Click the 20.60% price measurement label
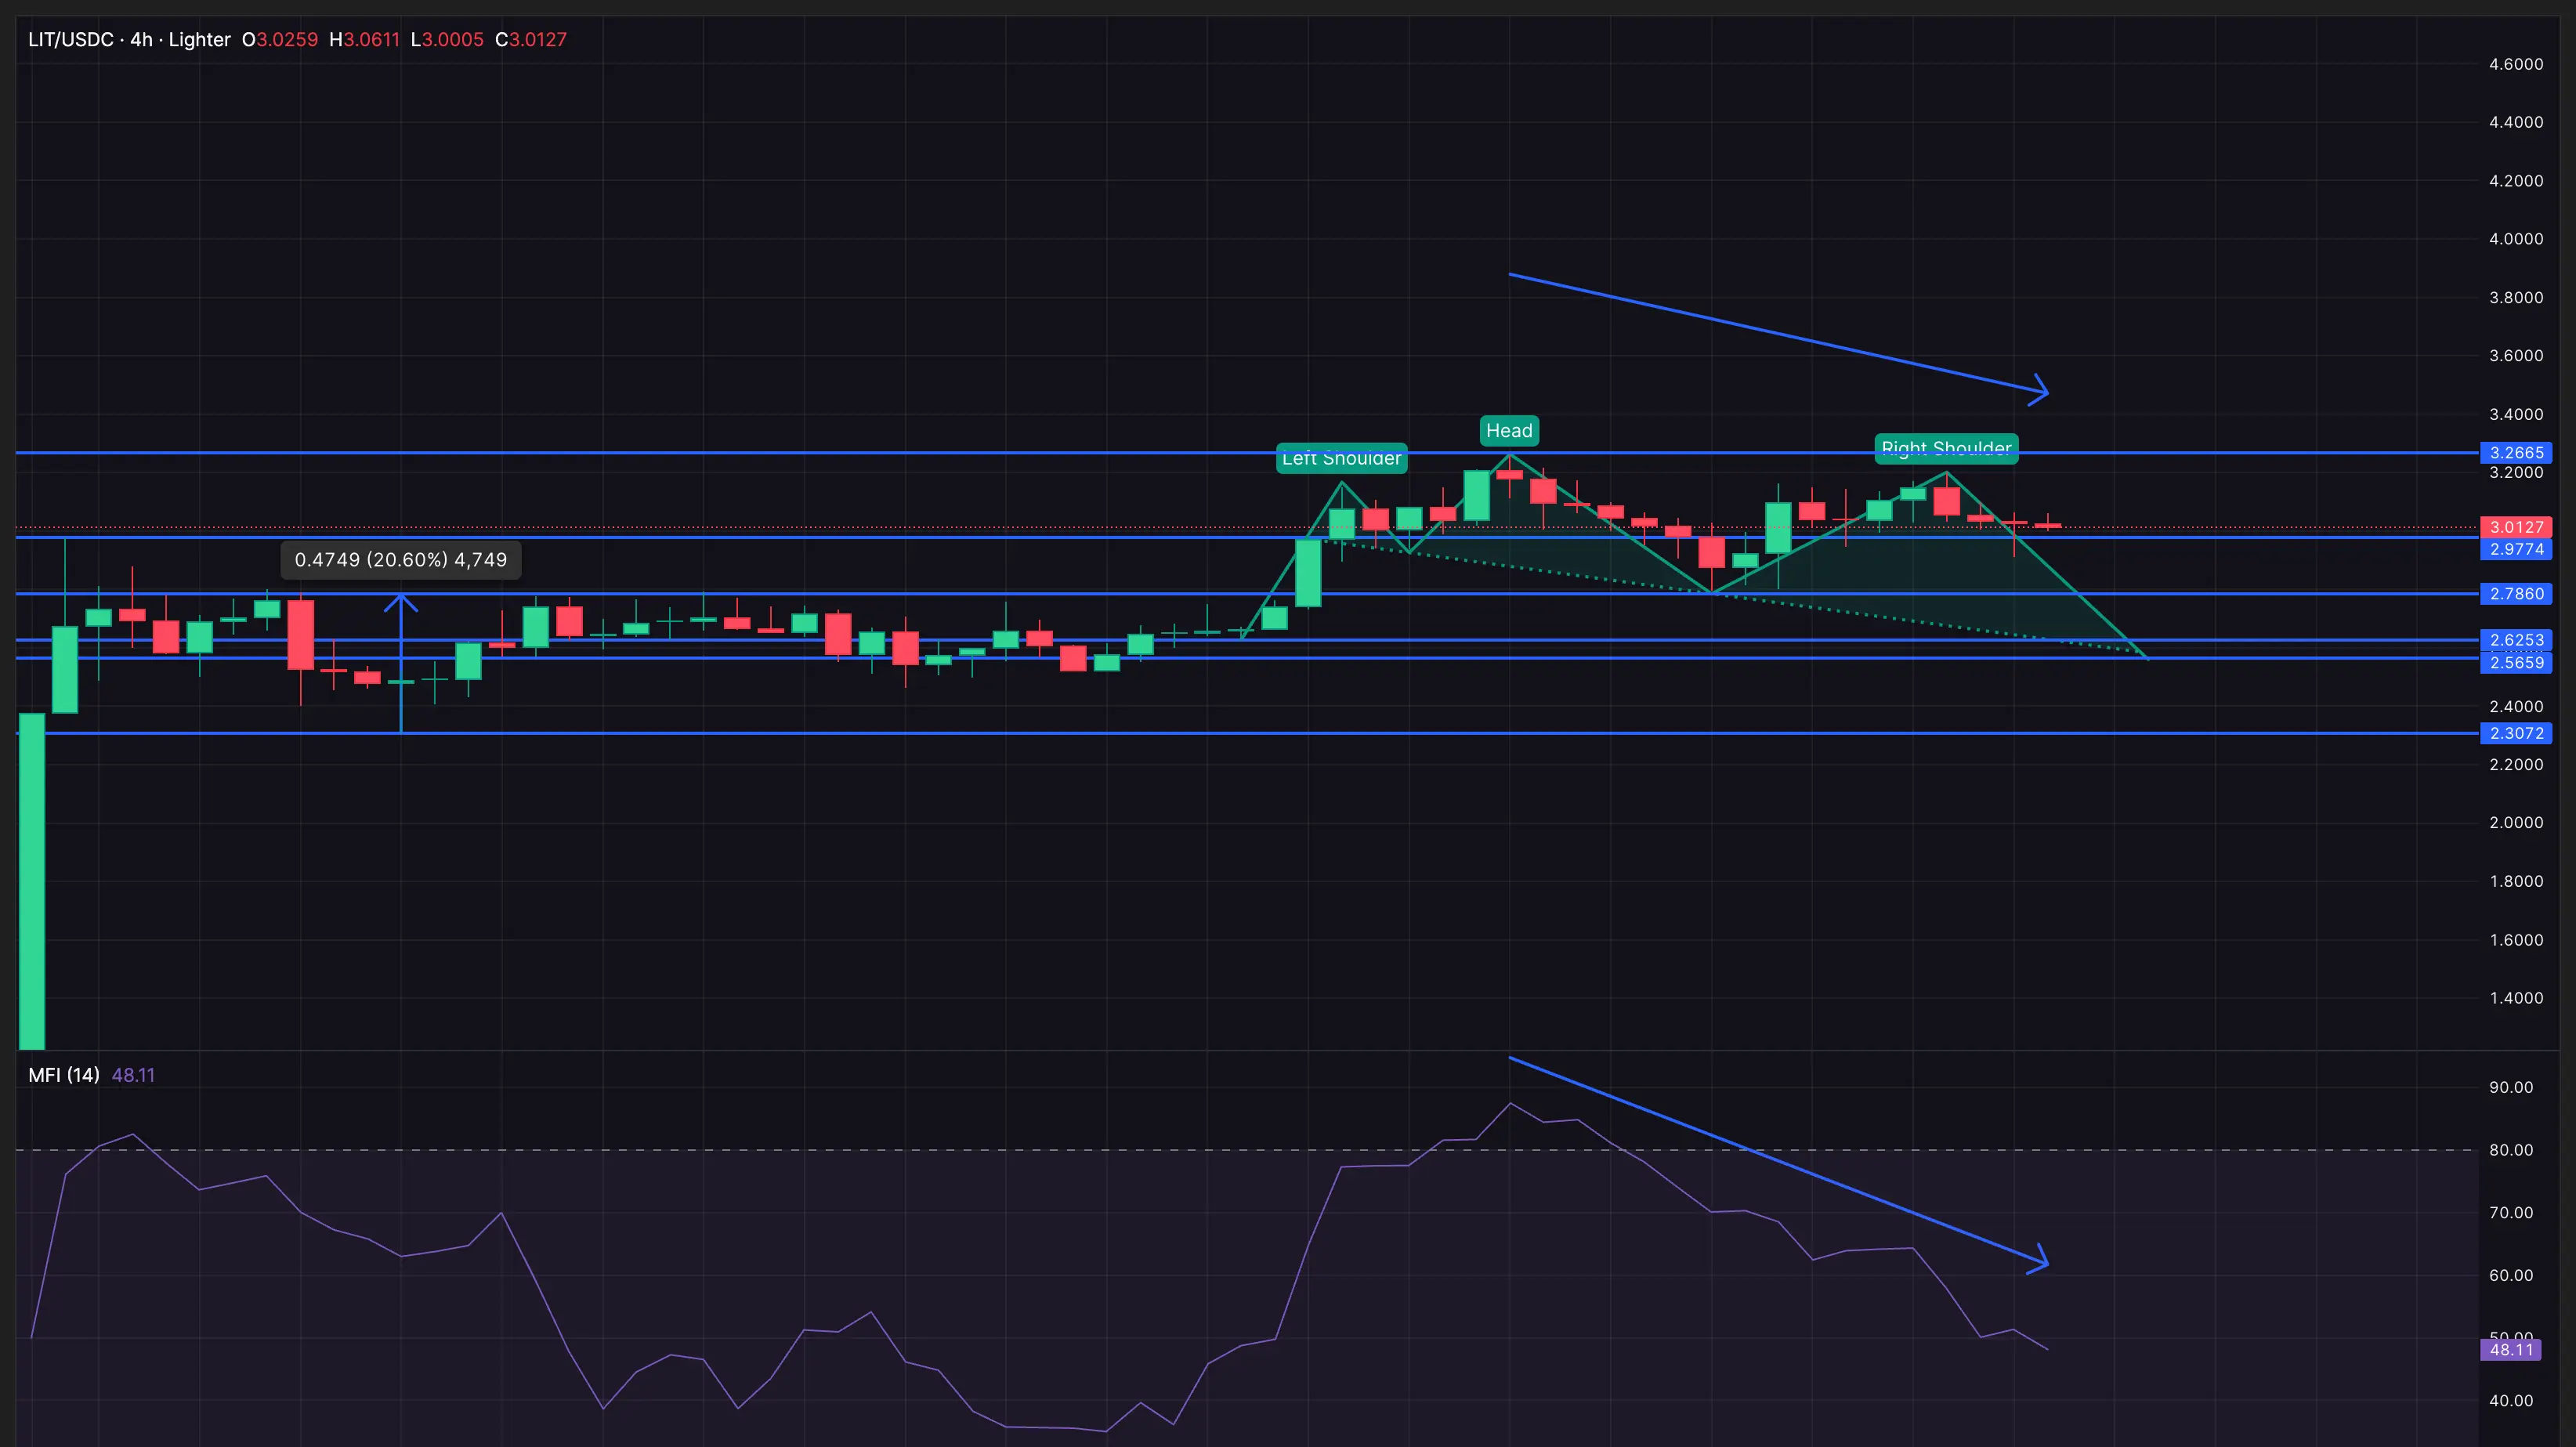The height and width of the screenshot is (1447, 2576). pos(400,560)
